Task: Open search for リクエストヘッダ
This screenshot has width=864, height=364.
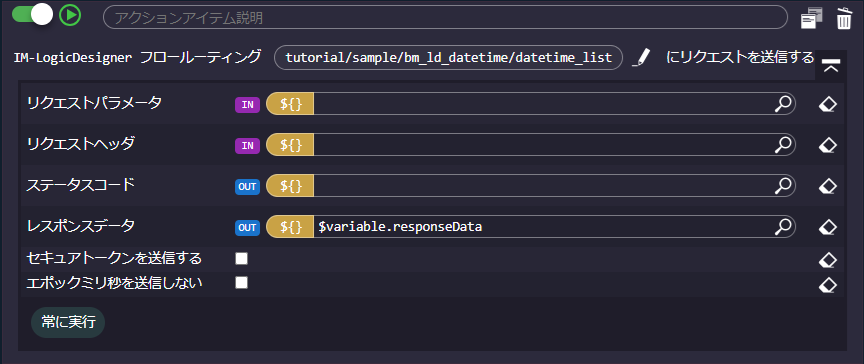Action: point(783,144)
